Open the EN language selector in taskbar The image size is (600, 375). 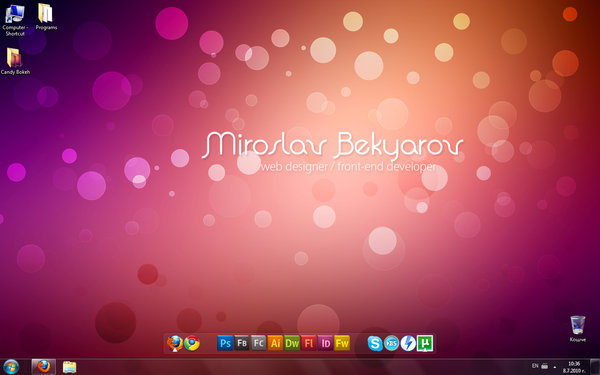[535, 366]
